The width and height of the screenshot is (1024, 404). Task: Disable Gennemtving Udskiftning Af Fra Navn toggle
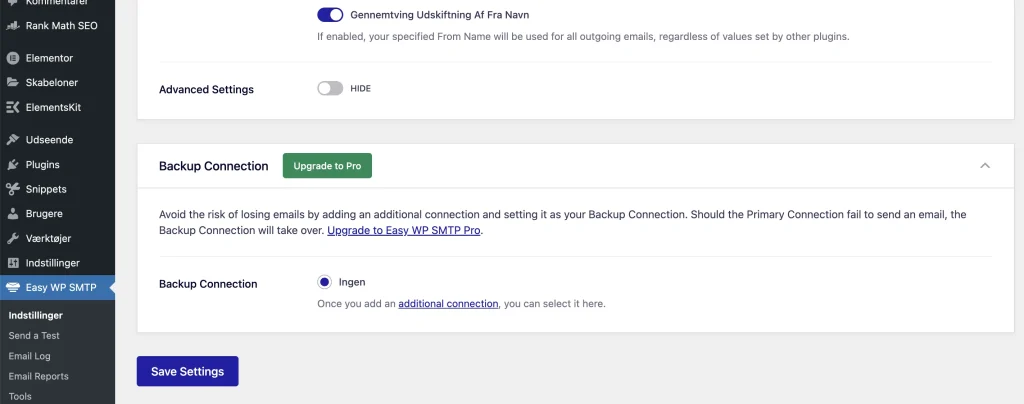[x=330, y=14]
